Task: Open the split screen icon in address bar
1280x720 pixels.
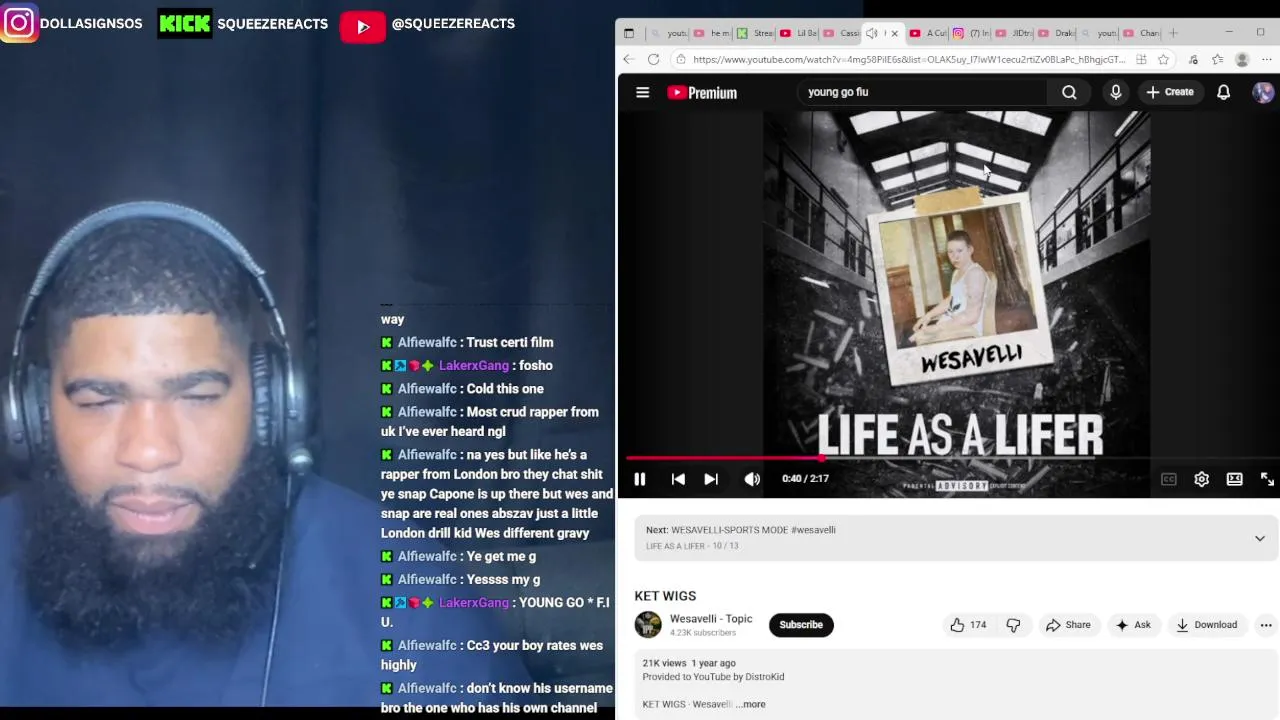Action: pyautogui.click(x=1141, y=59)
